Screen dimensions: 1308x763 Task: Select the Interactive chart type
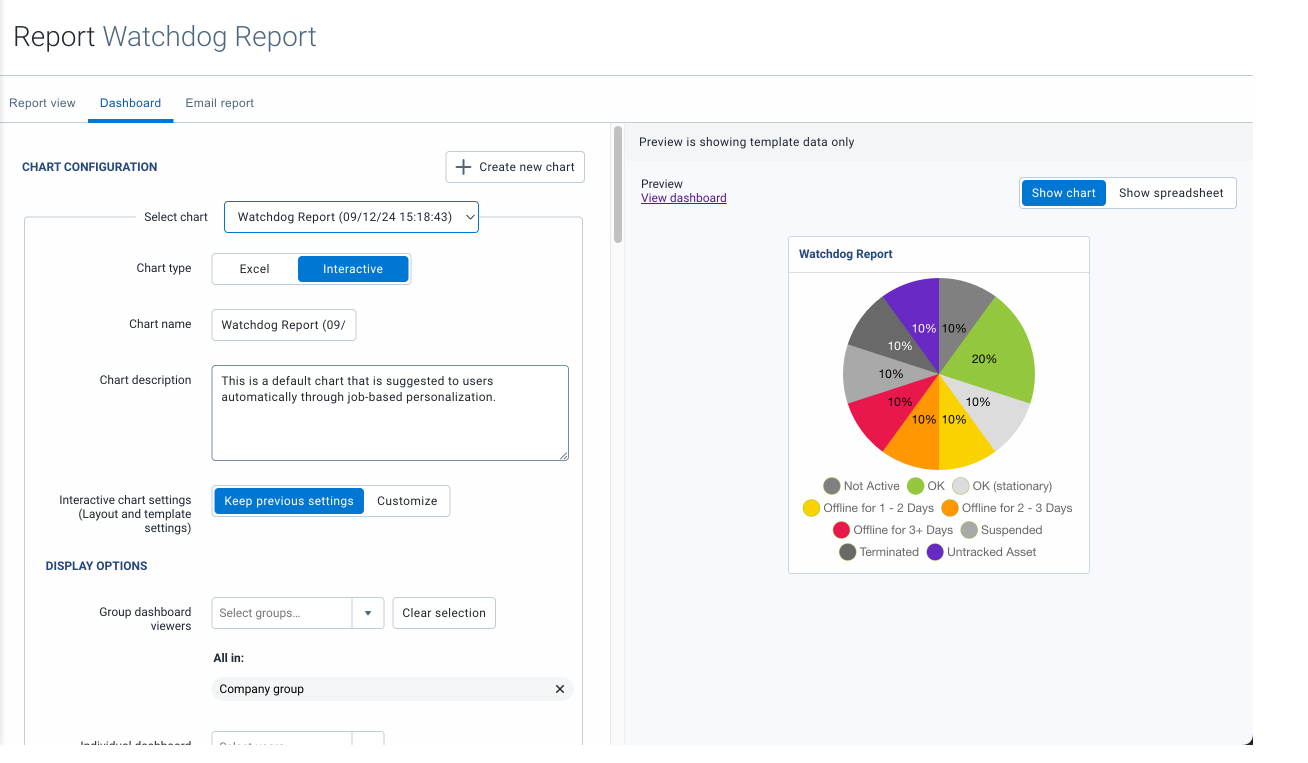pos(353,268)
